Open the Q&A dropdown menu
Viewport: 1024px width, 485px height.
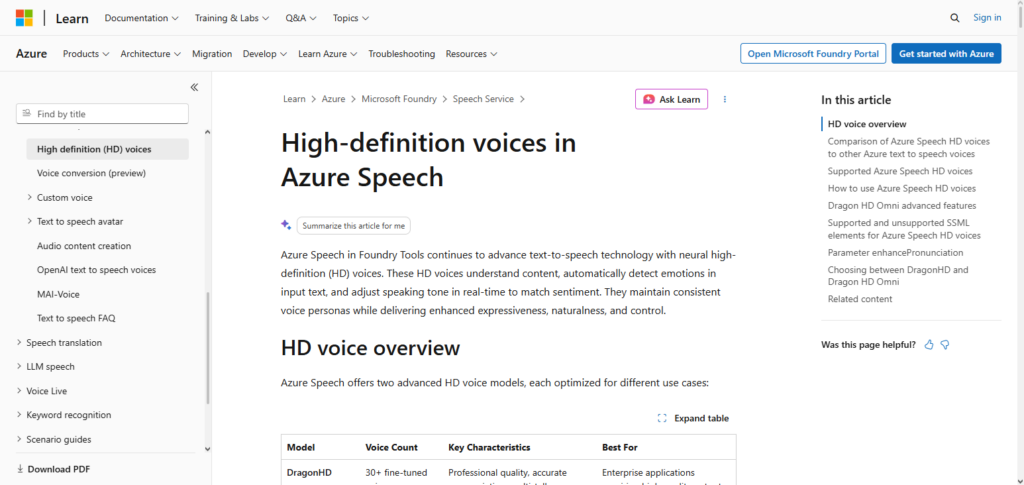pos(301,18)
